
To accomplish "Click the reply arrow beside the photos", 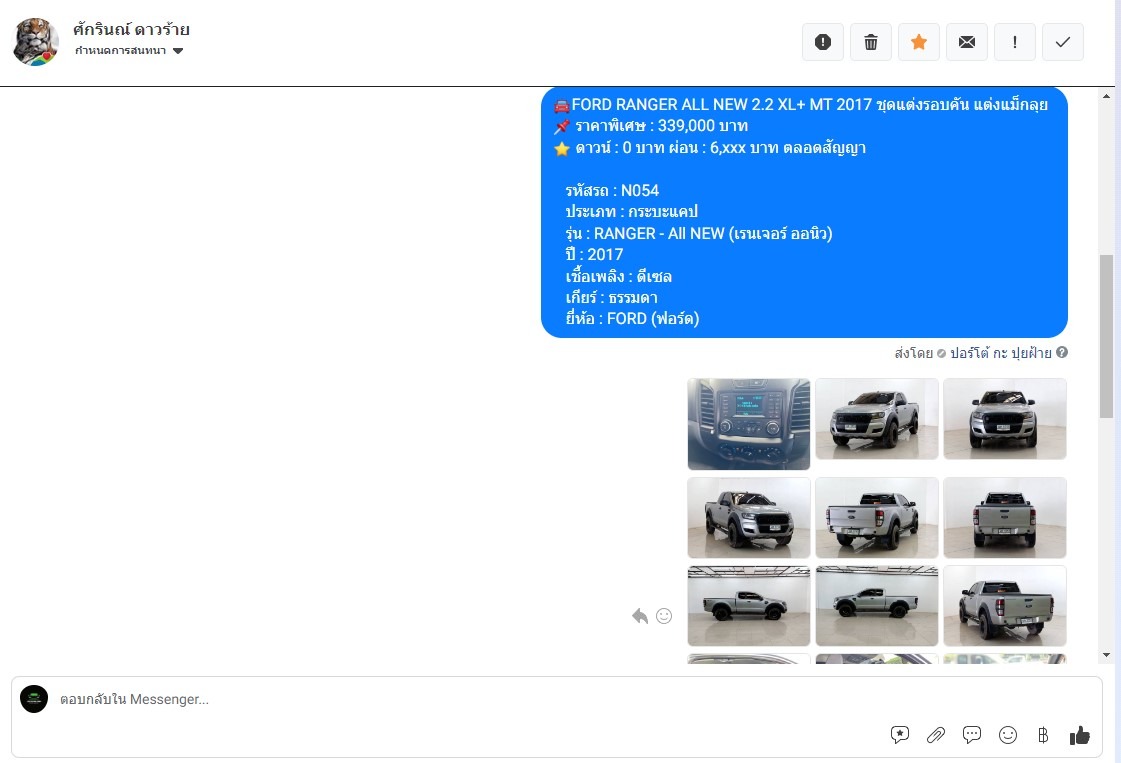I will click(x=640, y=616).
